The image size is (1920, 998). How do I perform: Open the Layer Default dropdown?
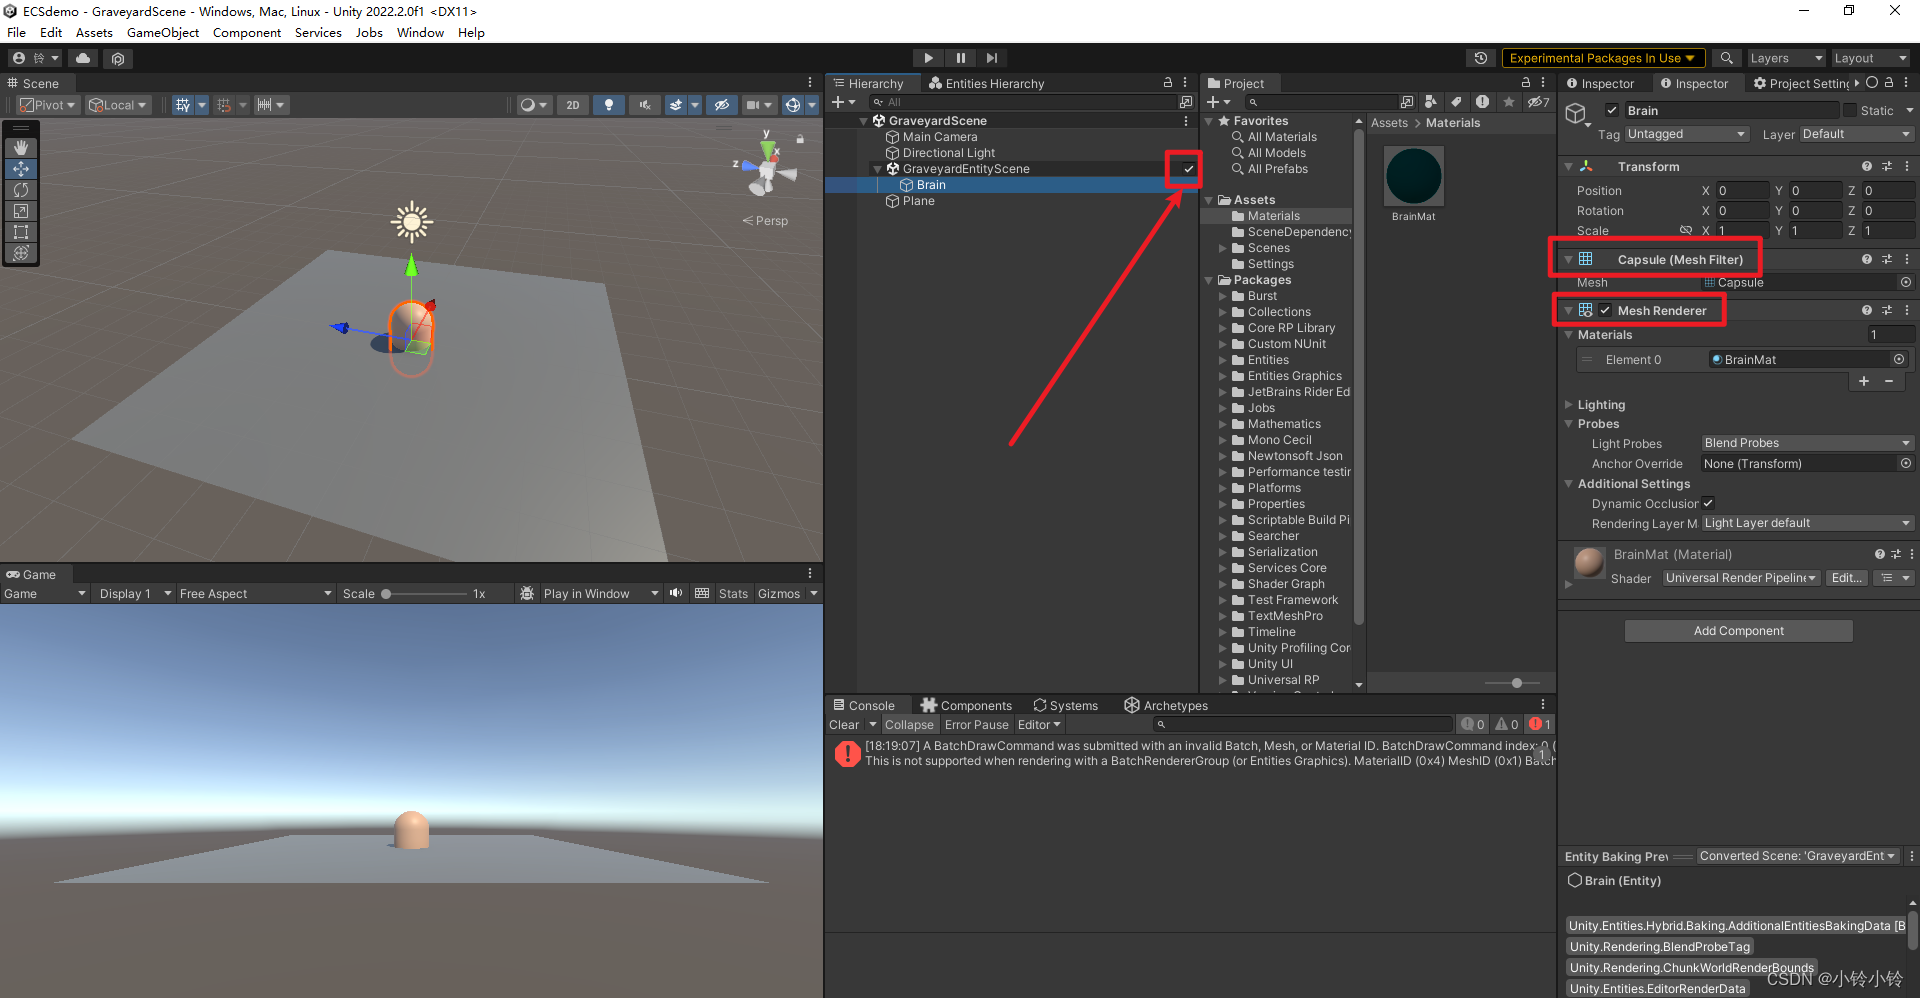[1857, 134]
